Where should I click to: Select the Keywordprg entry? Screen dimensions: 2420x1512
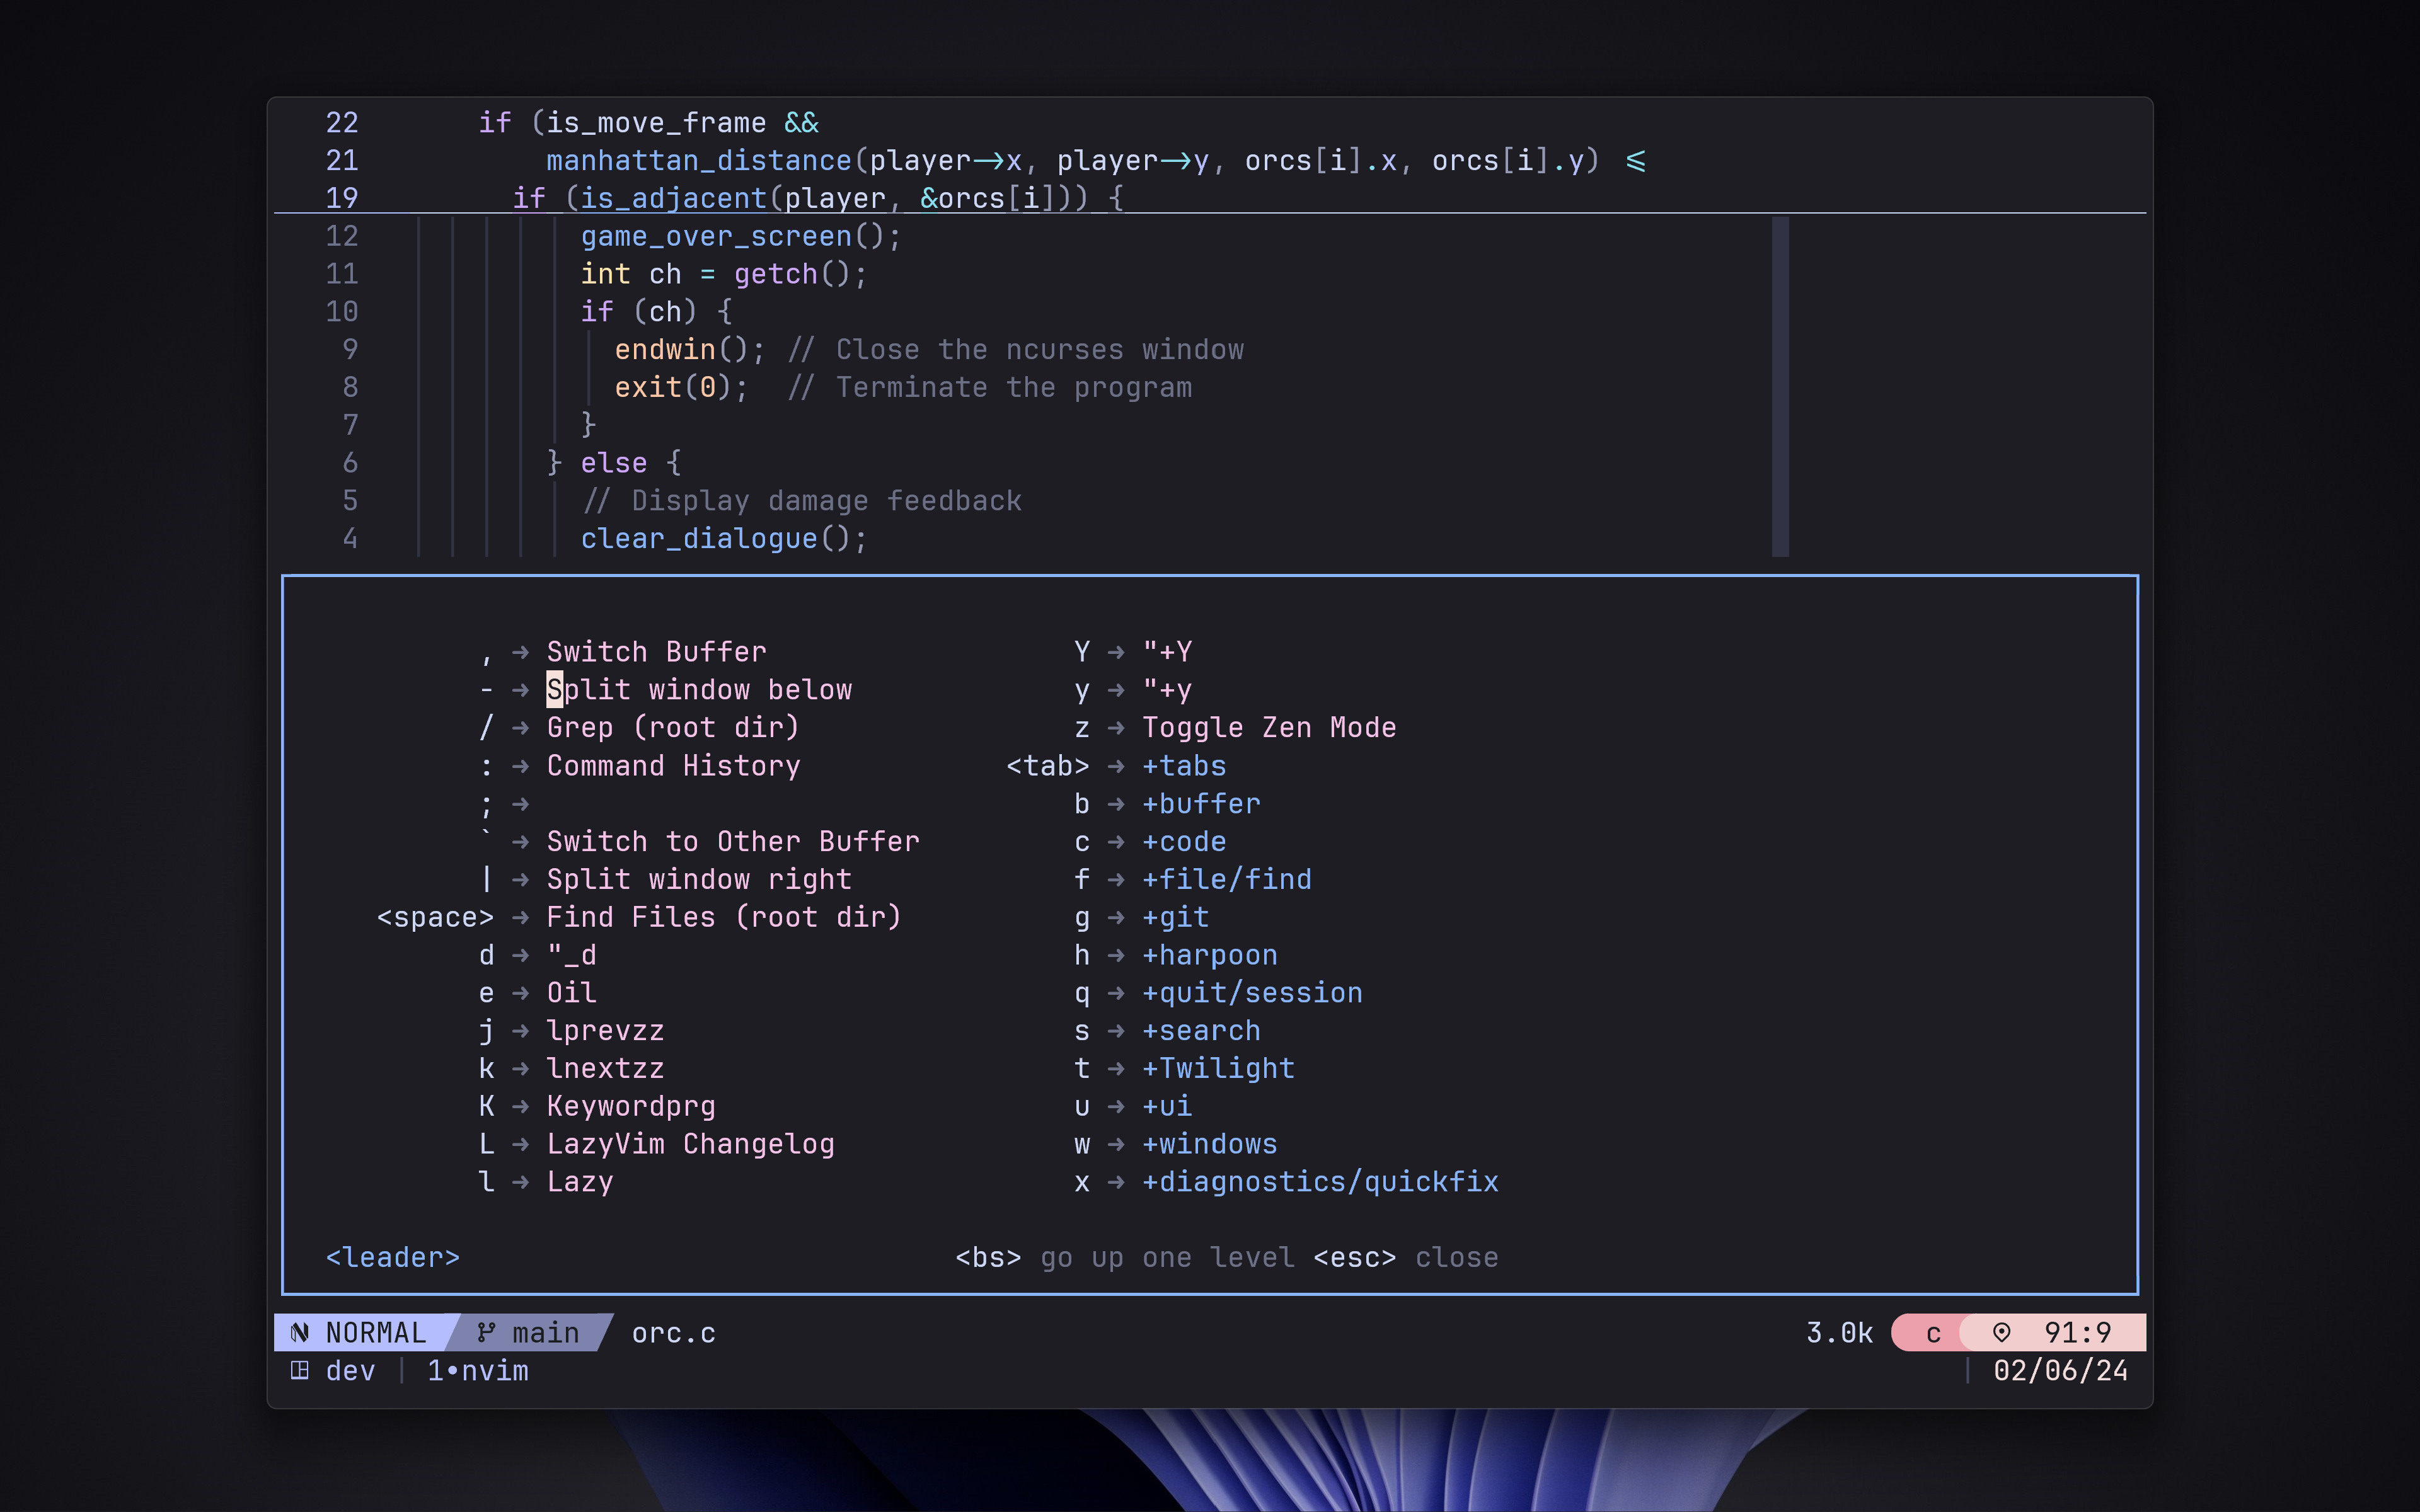631,1106
